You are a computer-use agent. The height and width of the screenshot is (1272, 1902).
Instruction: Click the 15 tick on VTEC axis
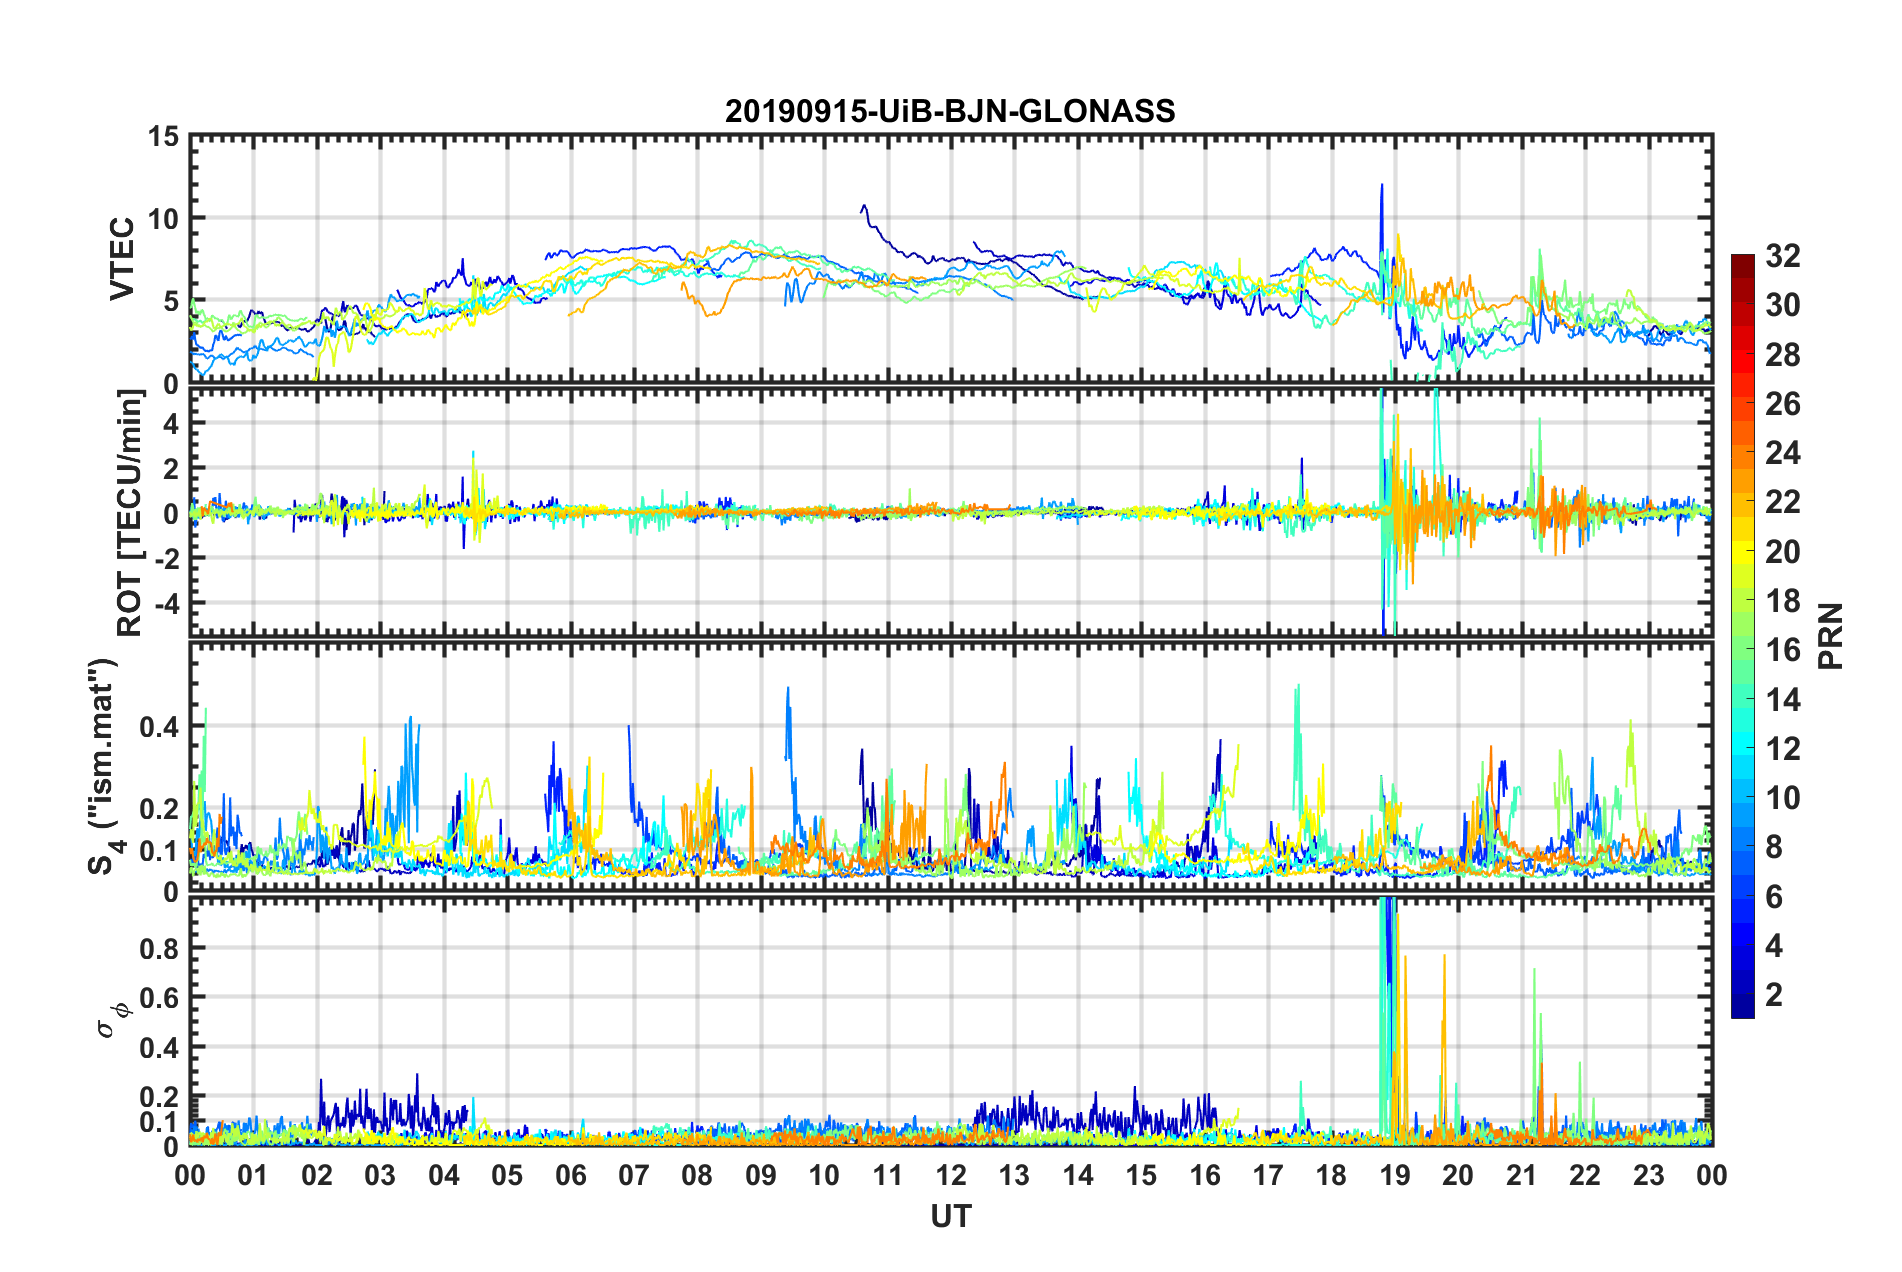click(164, 136)
